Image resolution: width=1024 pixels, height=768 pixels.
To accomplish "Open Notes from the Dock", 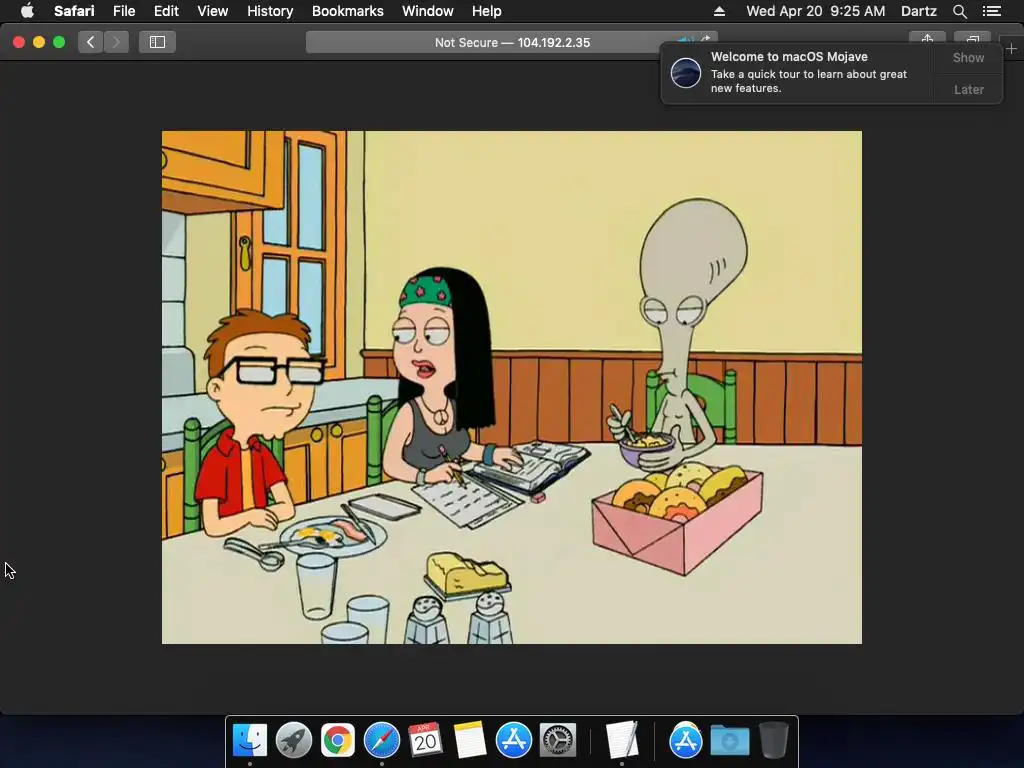I will coord(470,740).
